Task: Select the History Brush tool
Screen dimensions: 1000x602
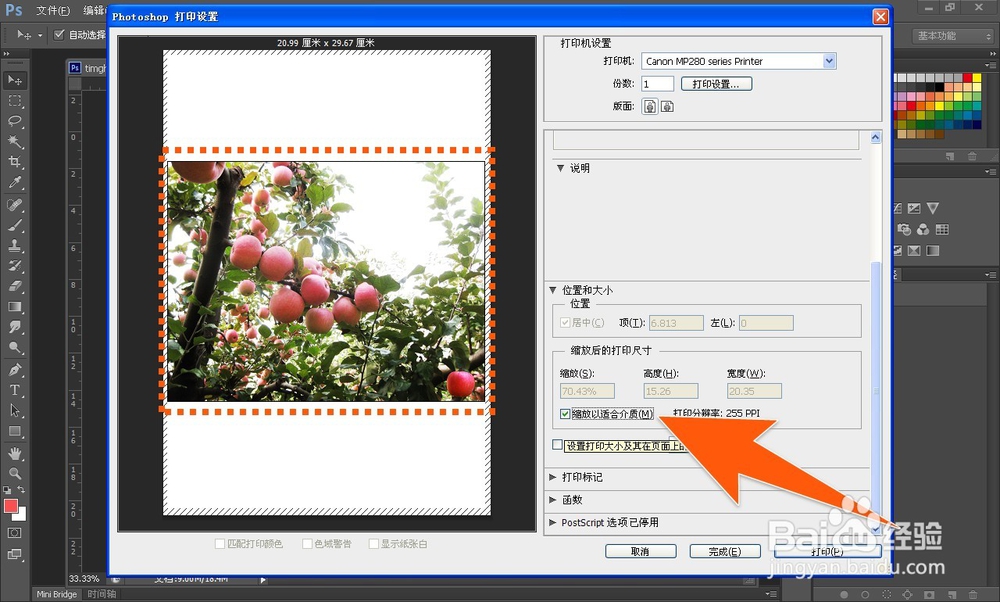Action: (x=15, y=266)
